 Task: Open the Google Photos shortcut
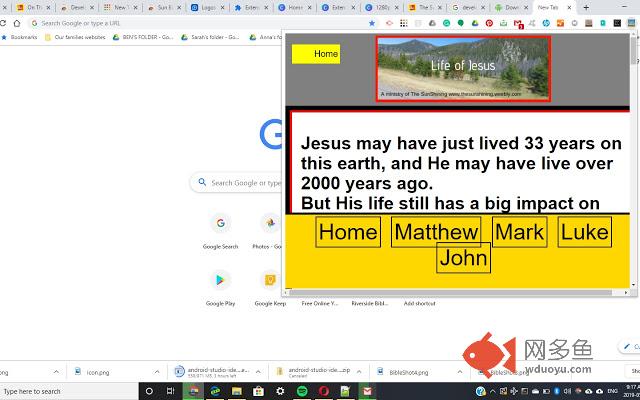[x=269, y=223]
